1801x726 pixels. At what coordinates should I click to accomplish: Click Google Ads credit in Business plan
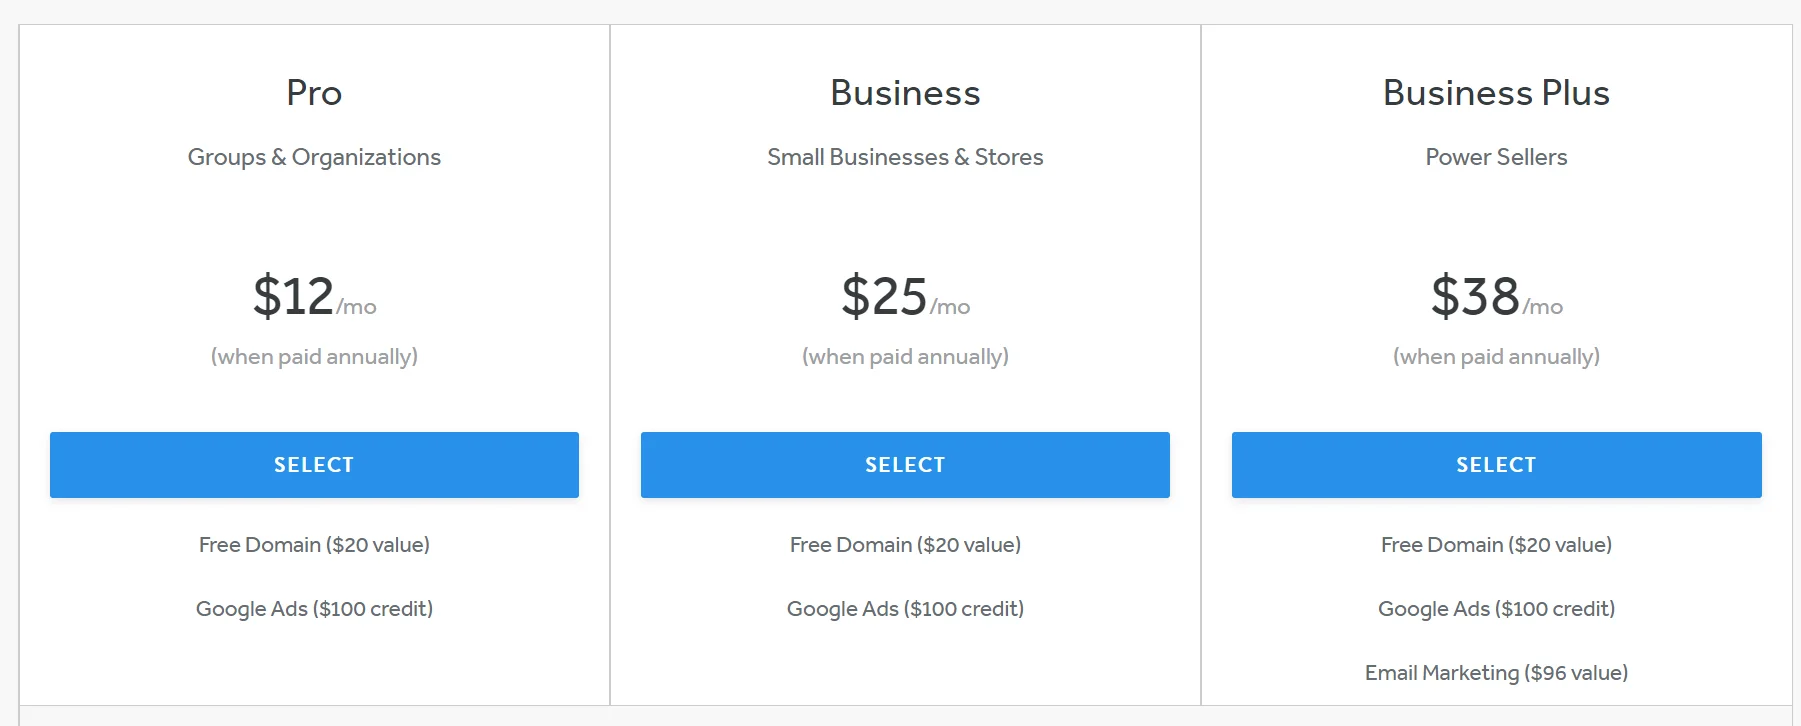click(905, 609)
